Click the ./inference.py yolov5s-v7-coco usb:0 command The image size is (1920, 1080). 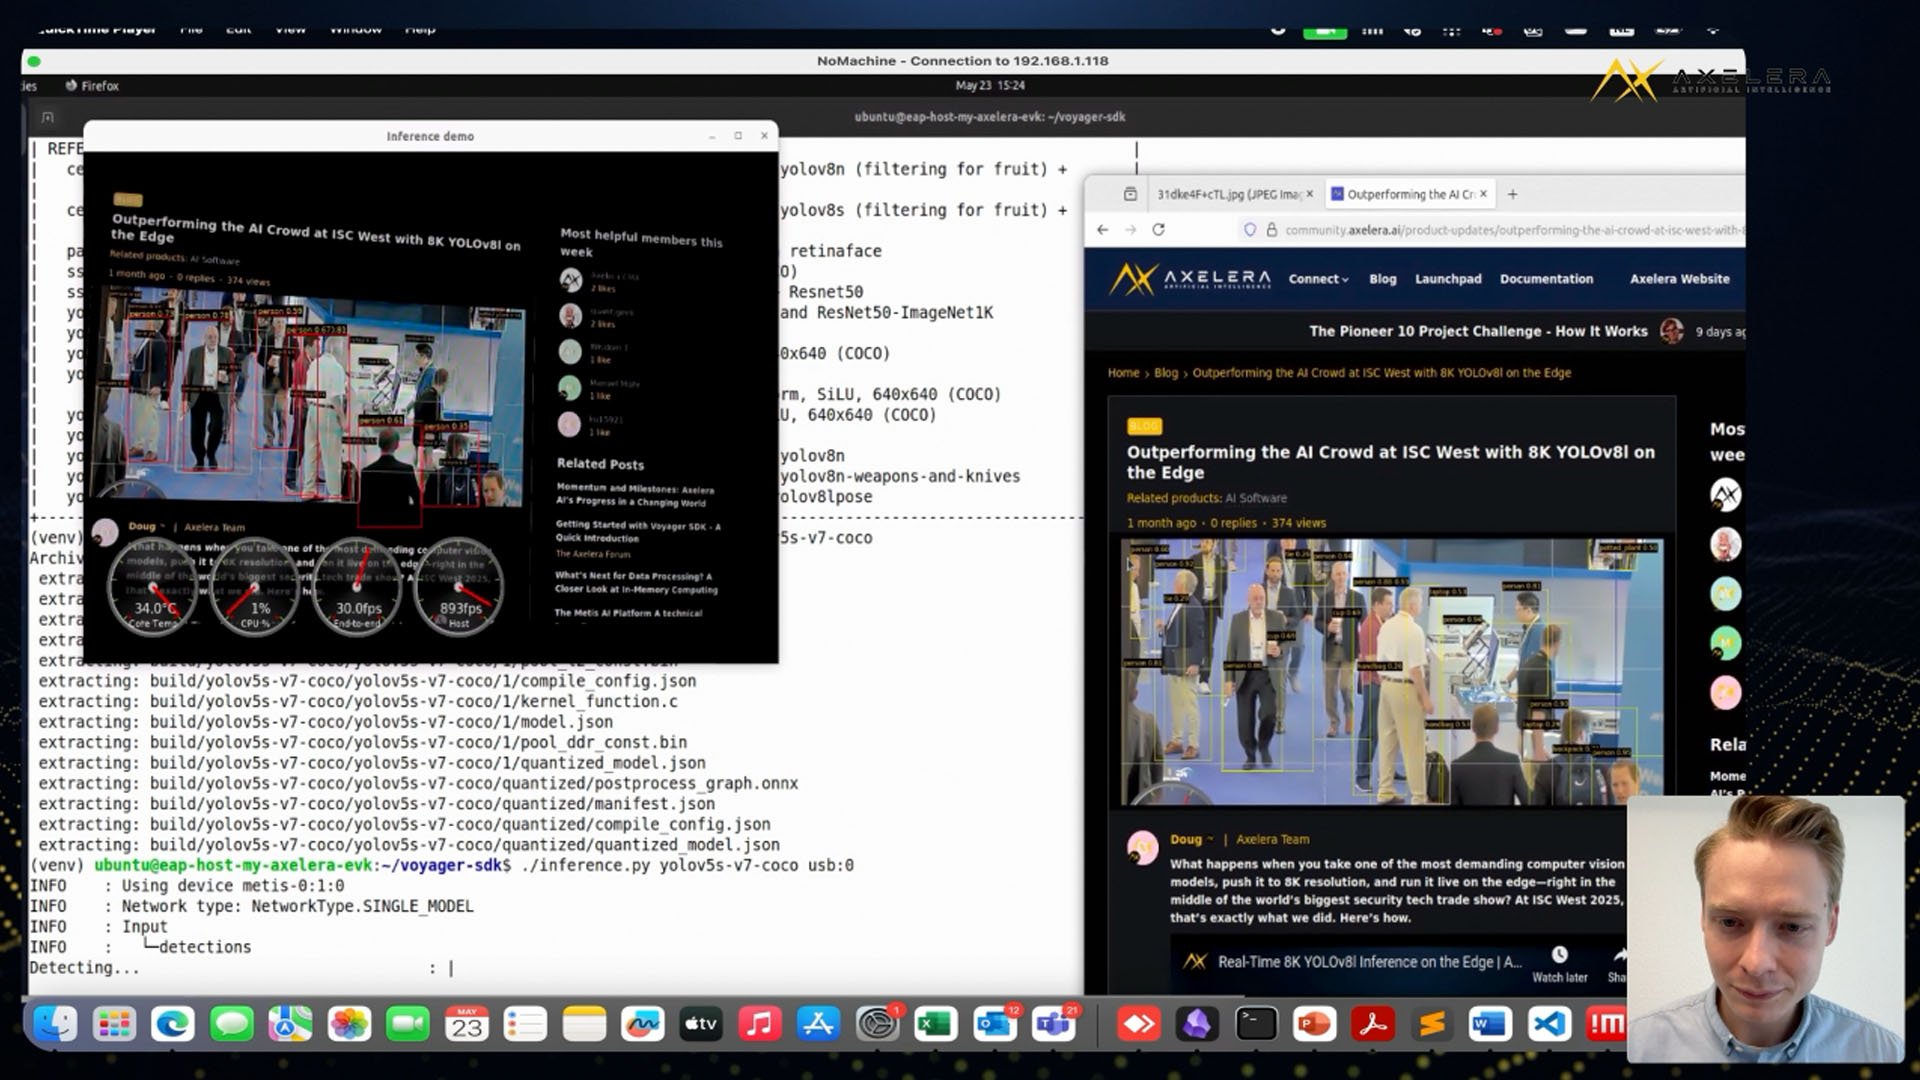click(688, 865)
